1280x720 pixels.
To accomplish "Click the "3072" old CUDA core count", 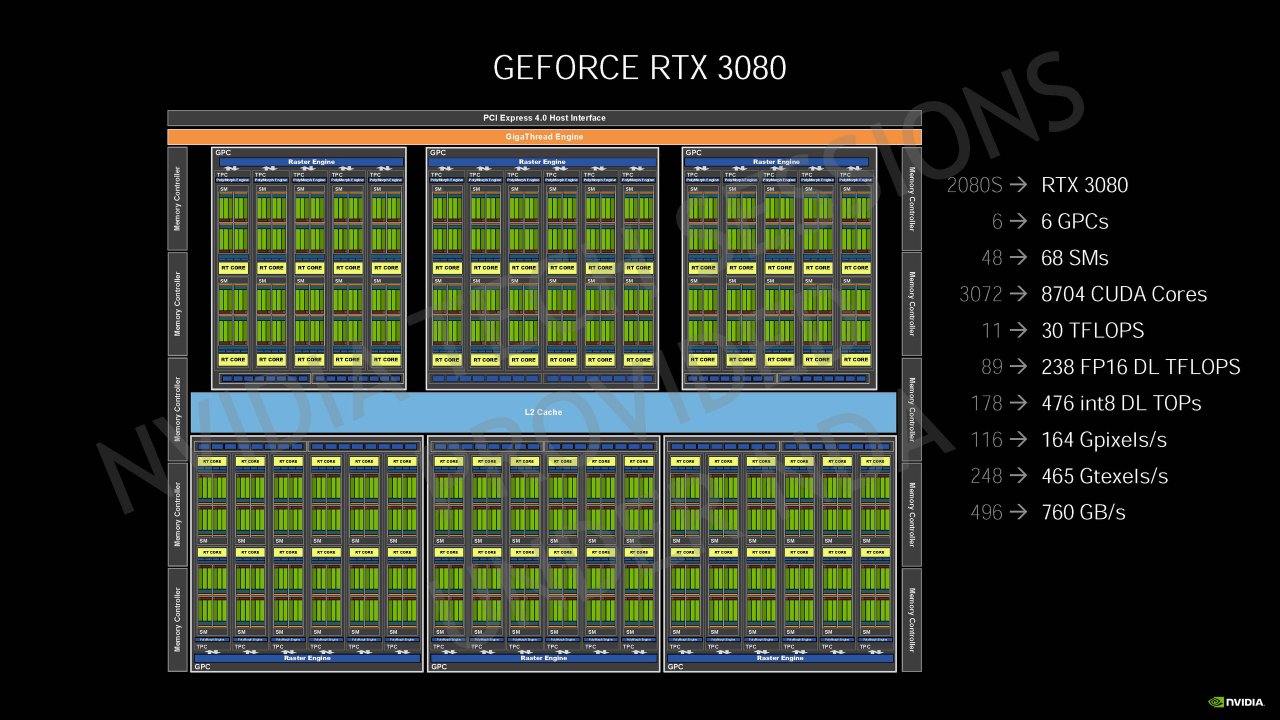I will tap(980, 294).
